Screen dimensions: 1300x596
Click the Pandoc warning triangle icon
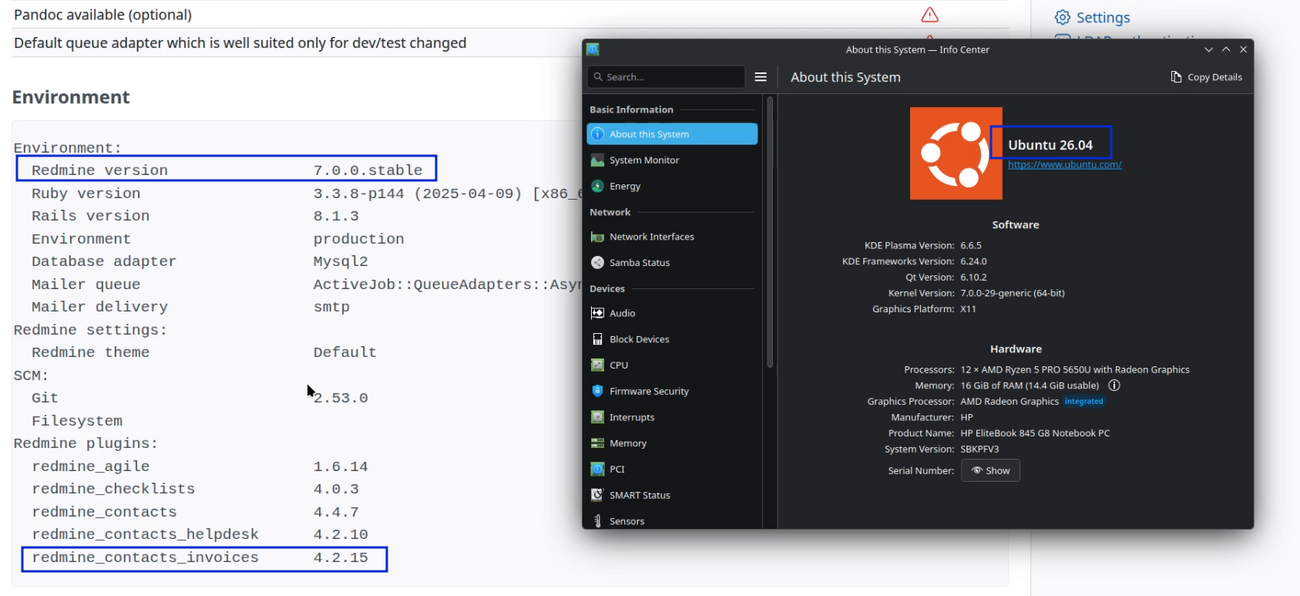pyautogui.click(x=930, y=14)
